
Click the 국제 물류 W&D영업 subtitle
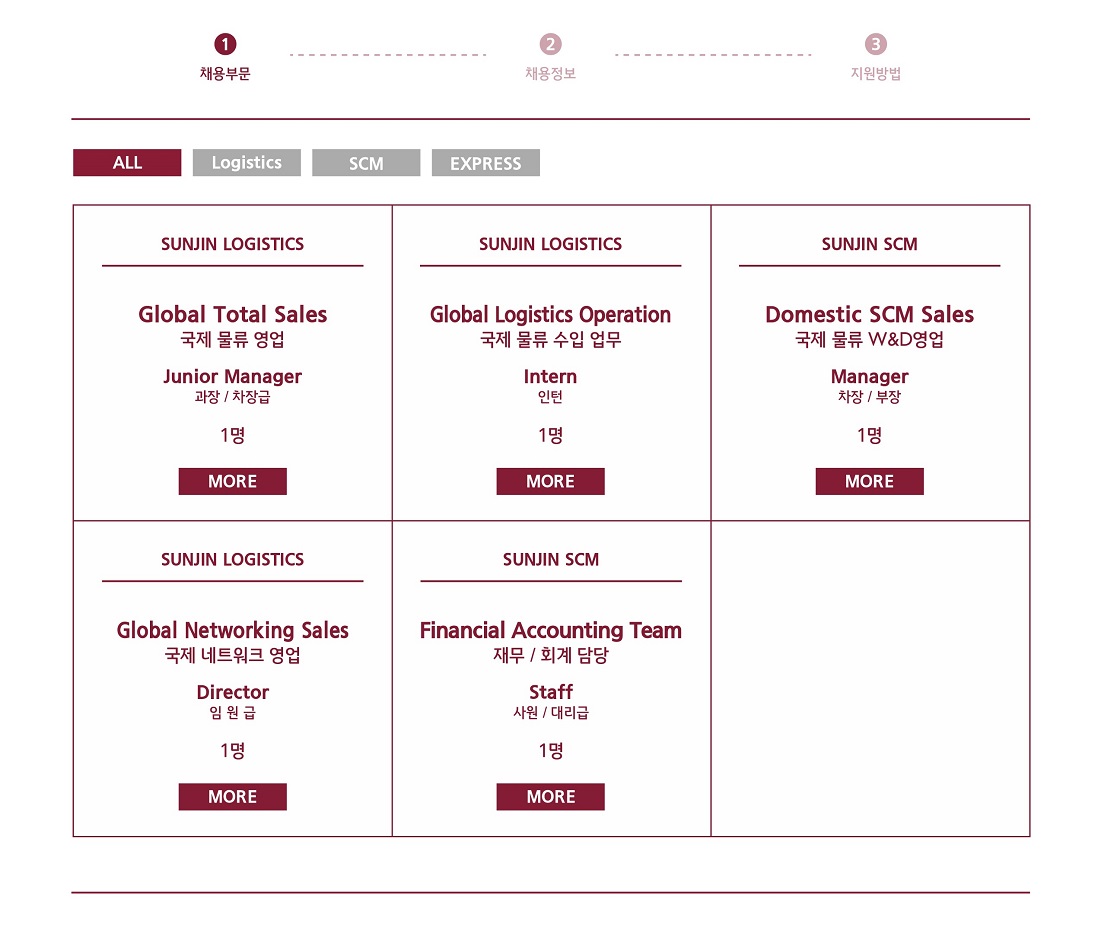[x=869, y=340]
